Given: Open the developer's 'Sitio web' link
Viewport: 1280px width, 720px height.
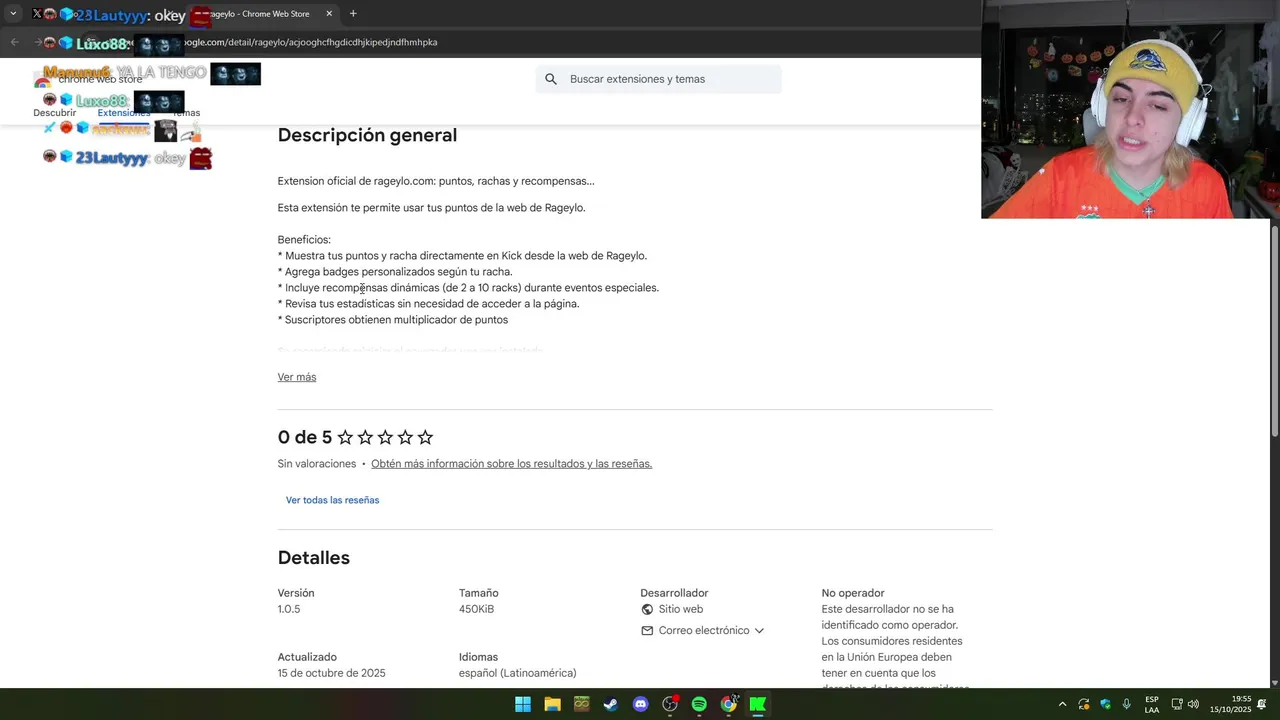Looking at the screenshot, I should (680, 609).
